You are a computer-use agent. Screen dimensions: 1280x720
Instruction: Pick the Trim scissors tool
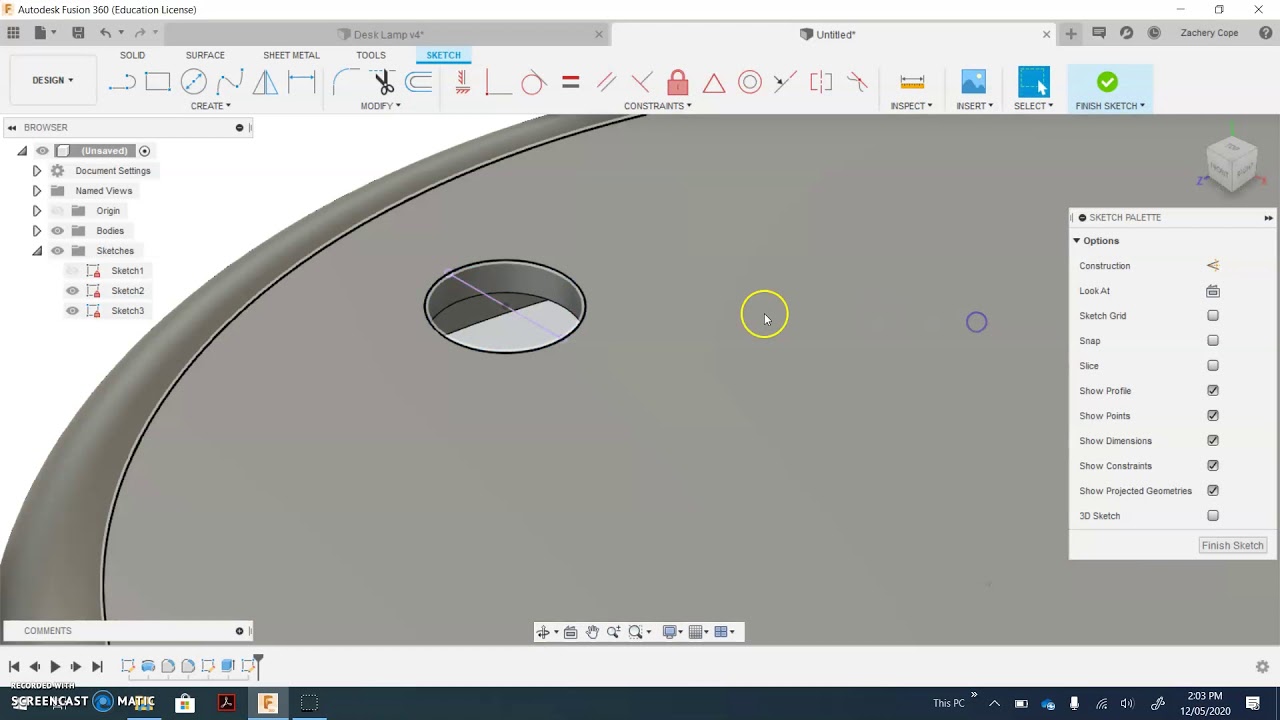383,82
